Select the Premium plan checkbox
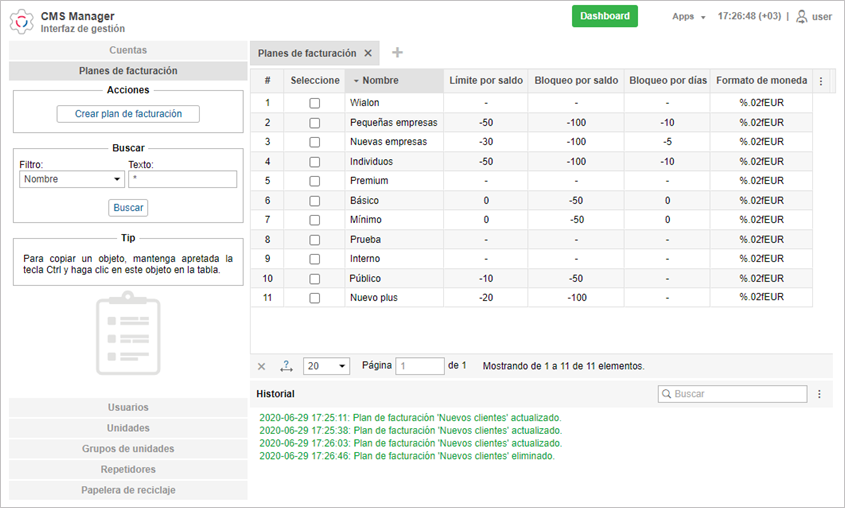 coord(314,181)
